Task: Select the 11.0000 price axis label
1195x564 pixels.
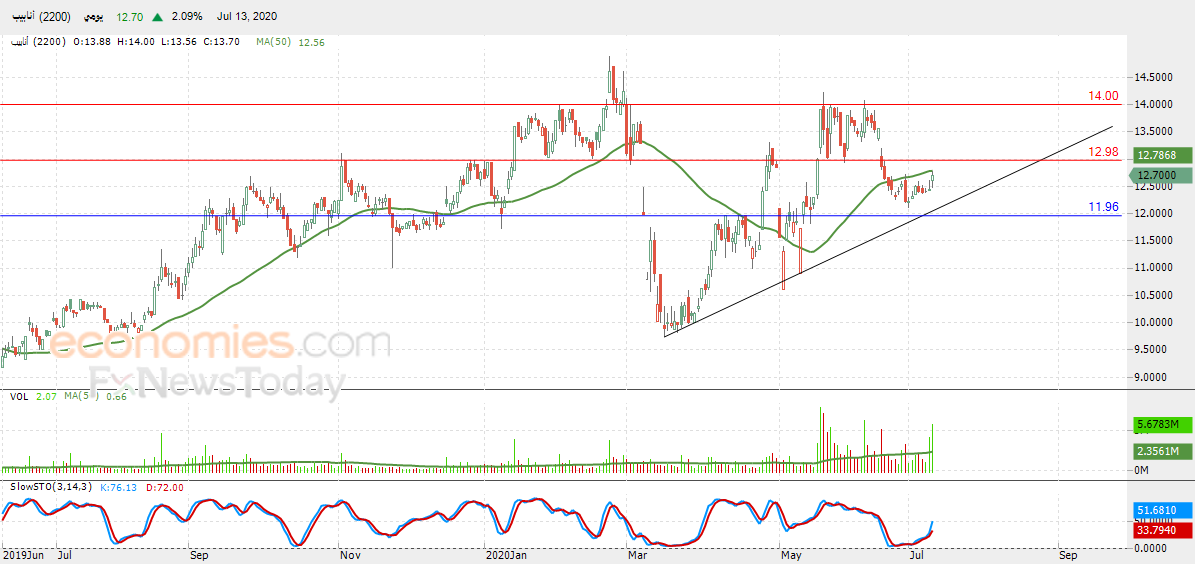Action: (x=1153, y=268)
